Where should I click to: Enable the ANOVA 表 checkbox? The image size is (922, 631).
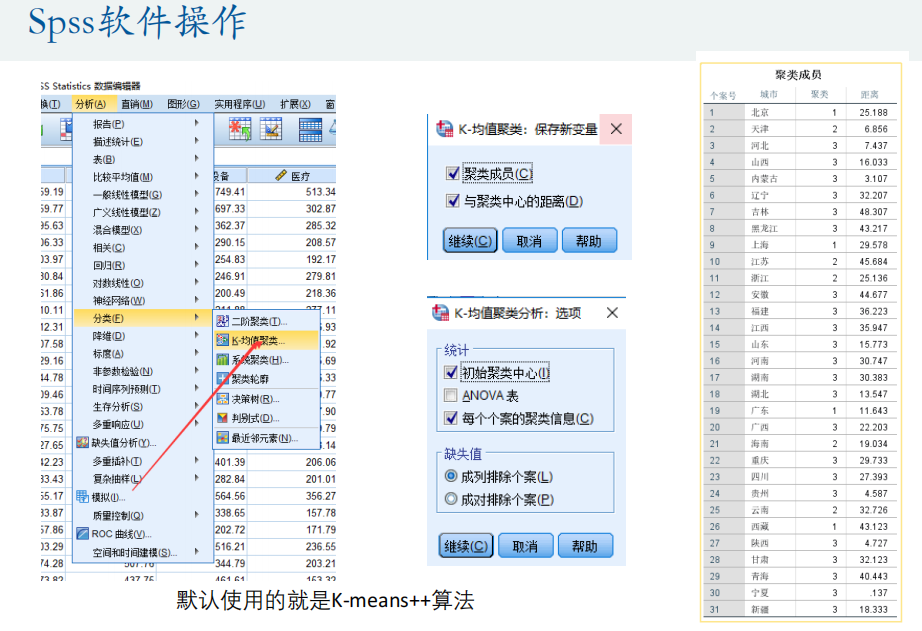point(451,395)
